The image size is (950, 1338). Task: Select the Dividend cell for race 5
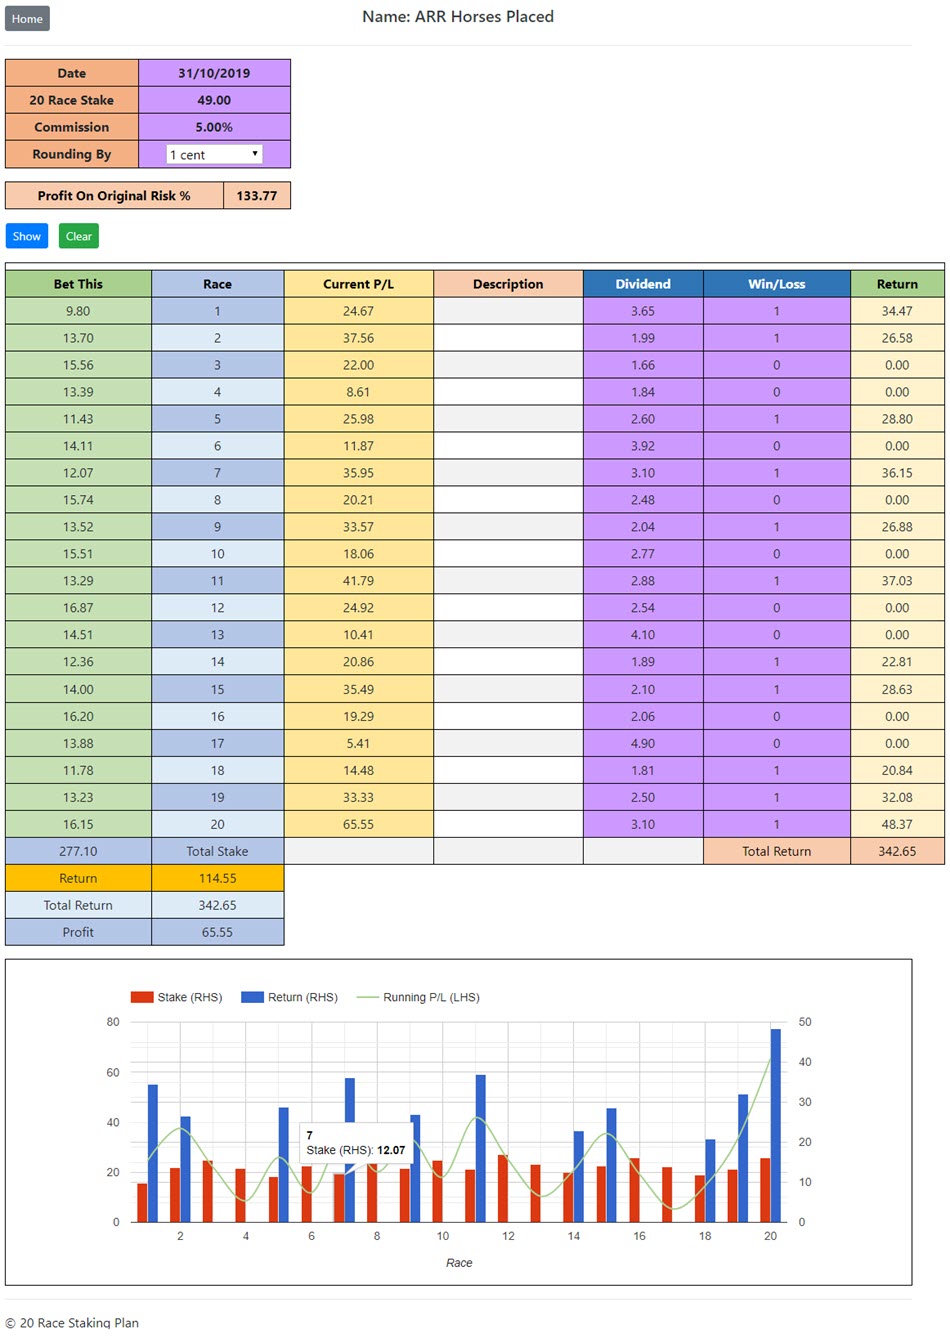click(x=642, y=419)
